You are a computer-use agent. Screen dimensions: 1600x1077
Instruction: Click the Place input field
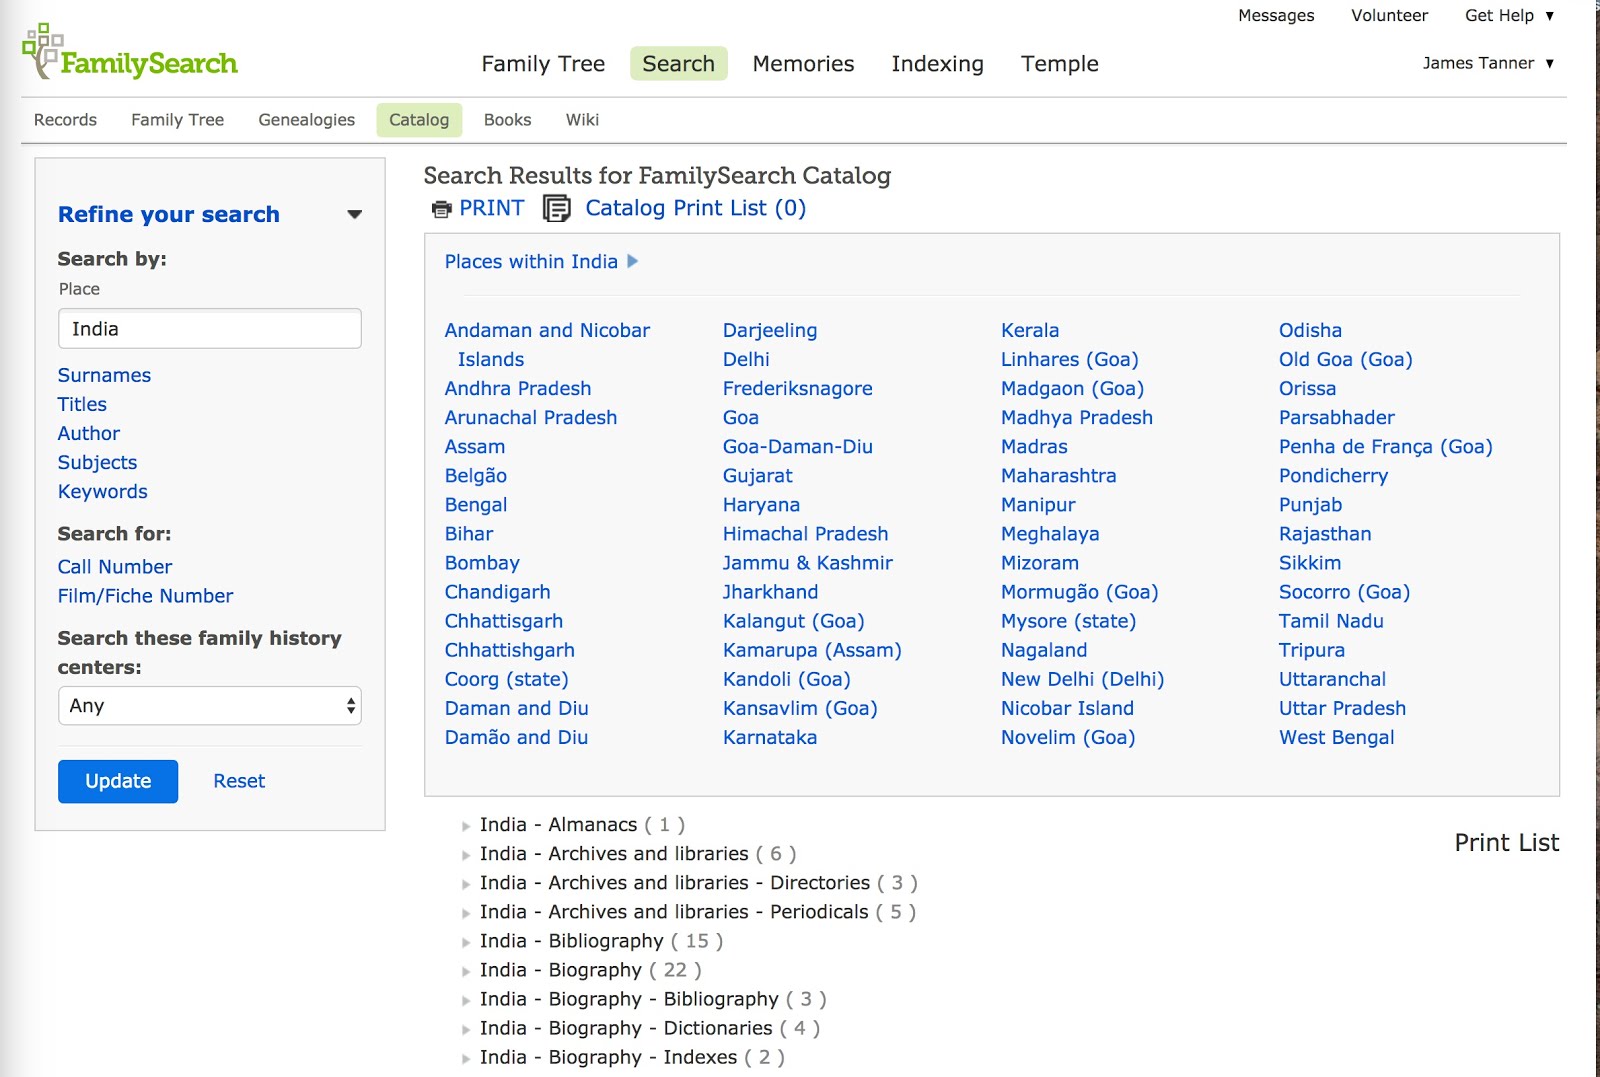tap(210, 328)
